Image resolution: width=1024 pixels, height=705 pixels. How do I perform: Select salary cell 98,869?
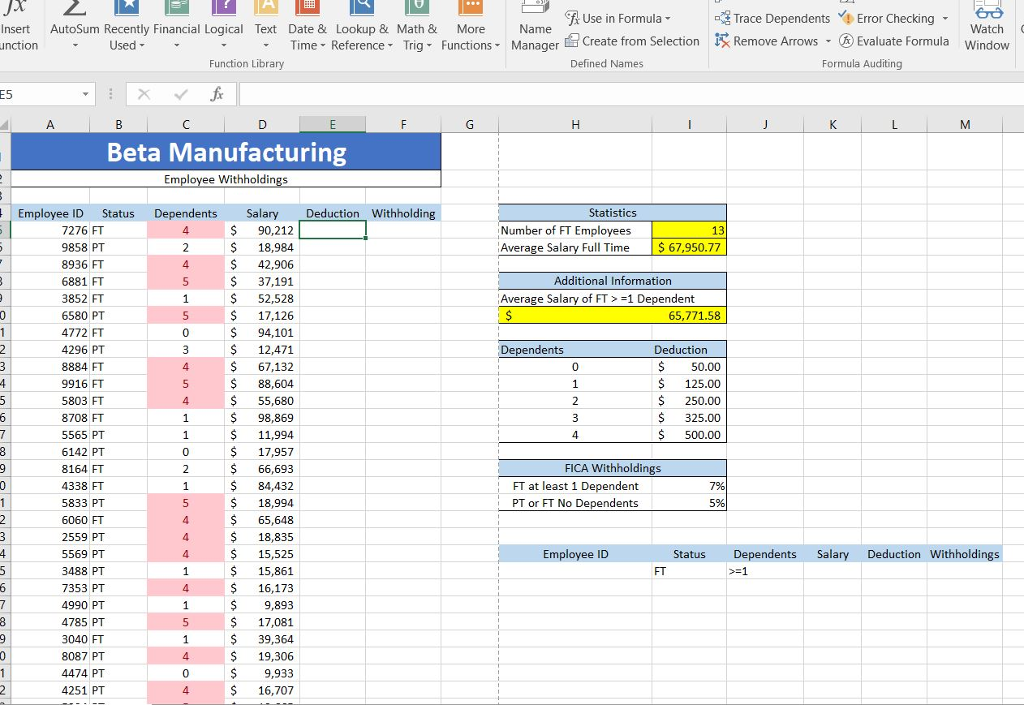point(262,418)
